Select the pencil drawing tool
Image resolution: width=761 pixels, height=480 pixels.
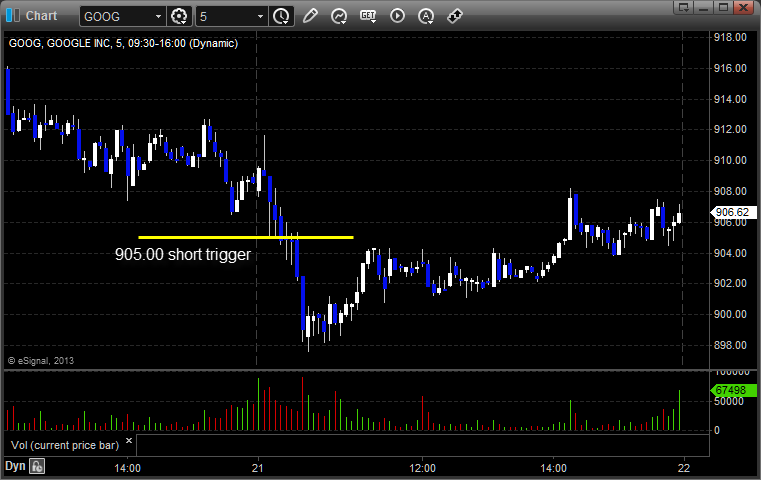(310, 16)
